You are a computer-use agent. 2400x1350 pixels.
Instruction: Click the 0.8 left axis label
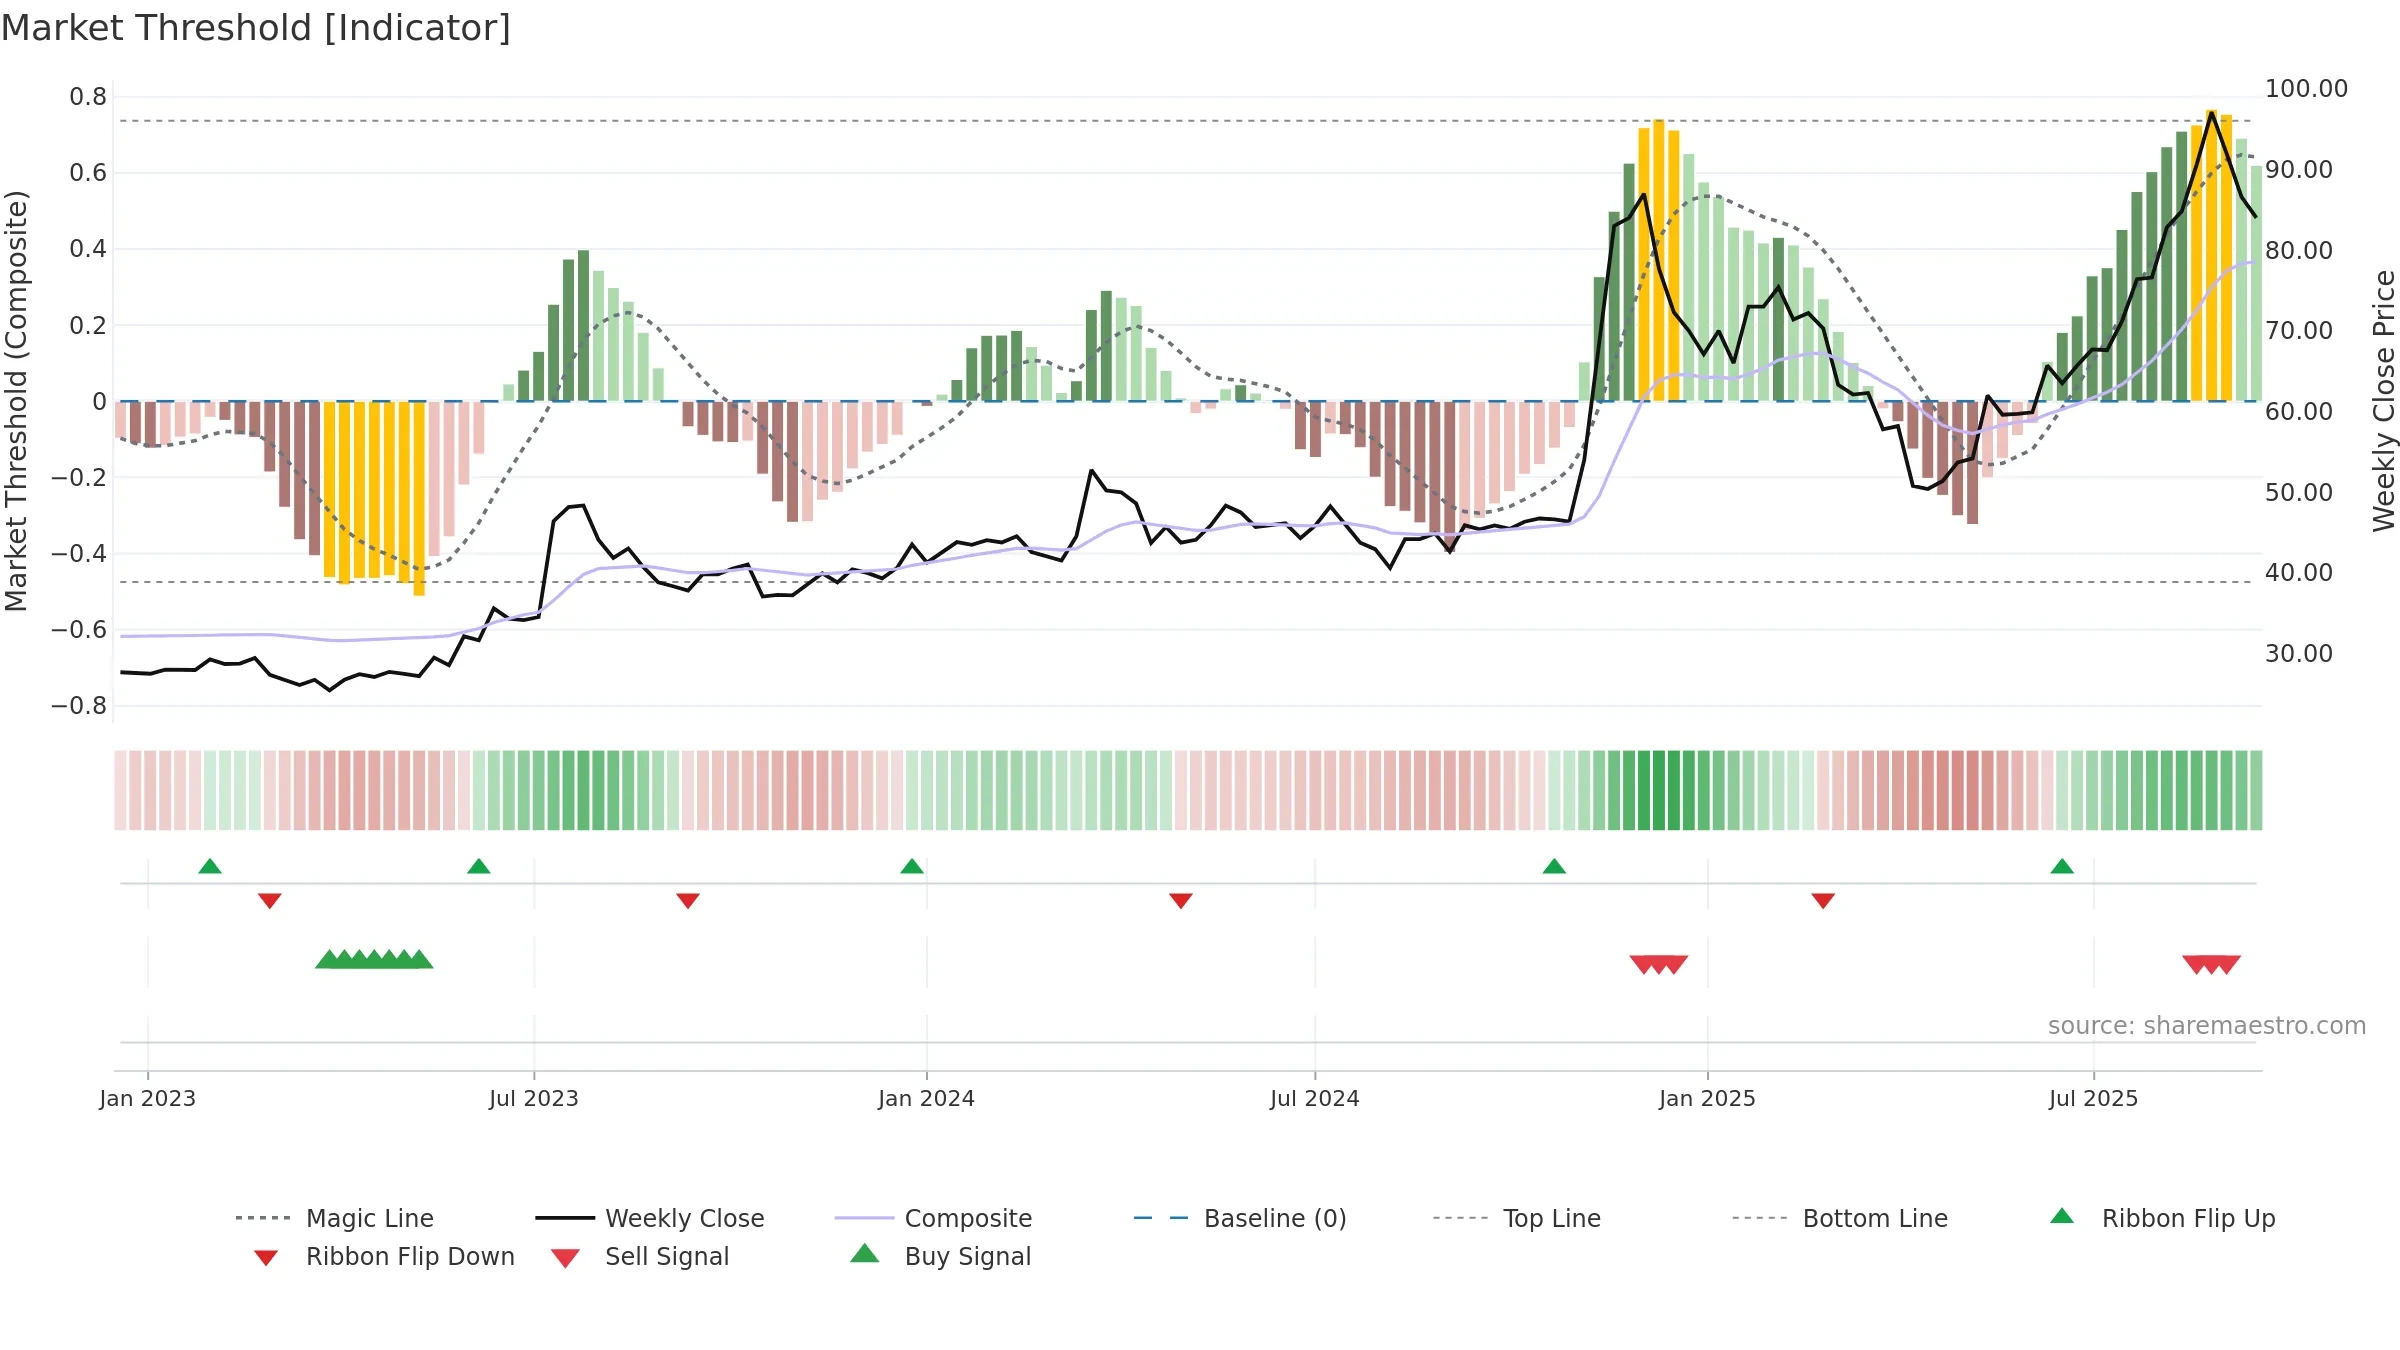click(x=88, y=97)
